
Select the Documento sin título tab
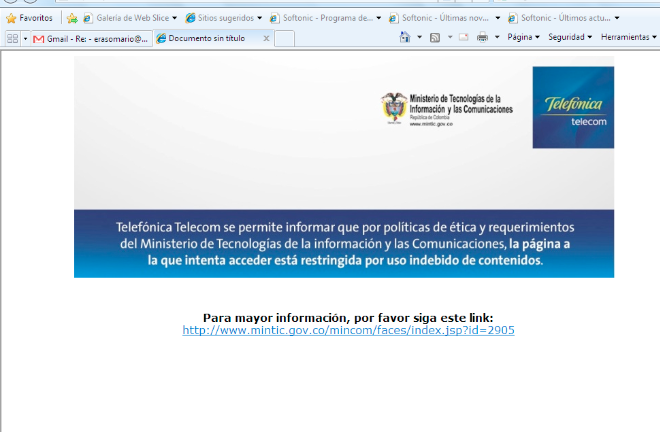[213, 38]
